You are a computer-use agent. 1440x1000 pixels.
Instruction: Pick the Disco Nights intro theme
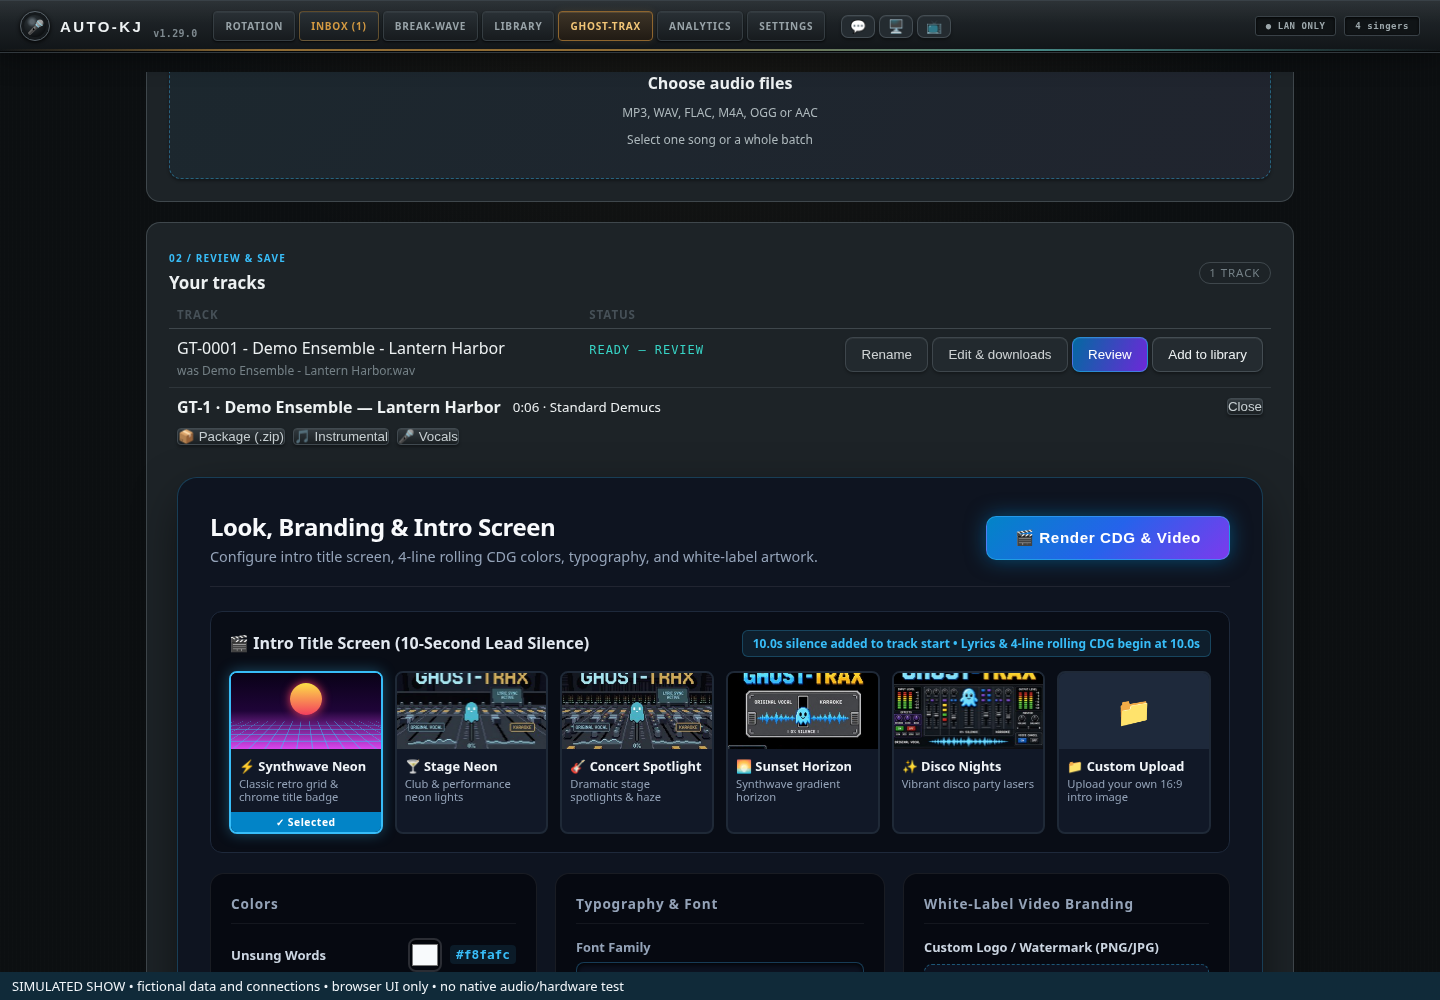[x=968, y=752]
